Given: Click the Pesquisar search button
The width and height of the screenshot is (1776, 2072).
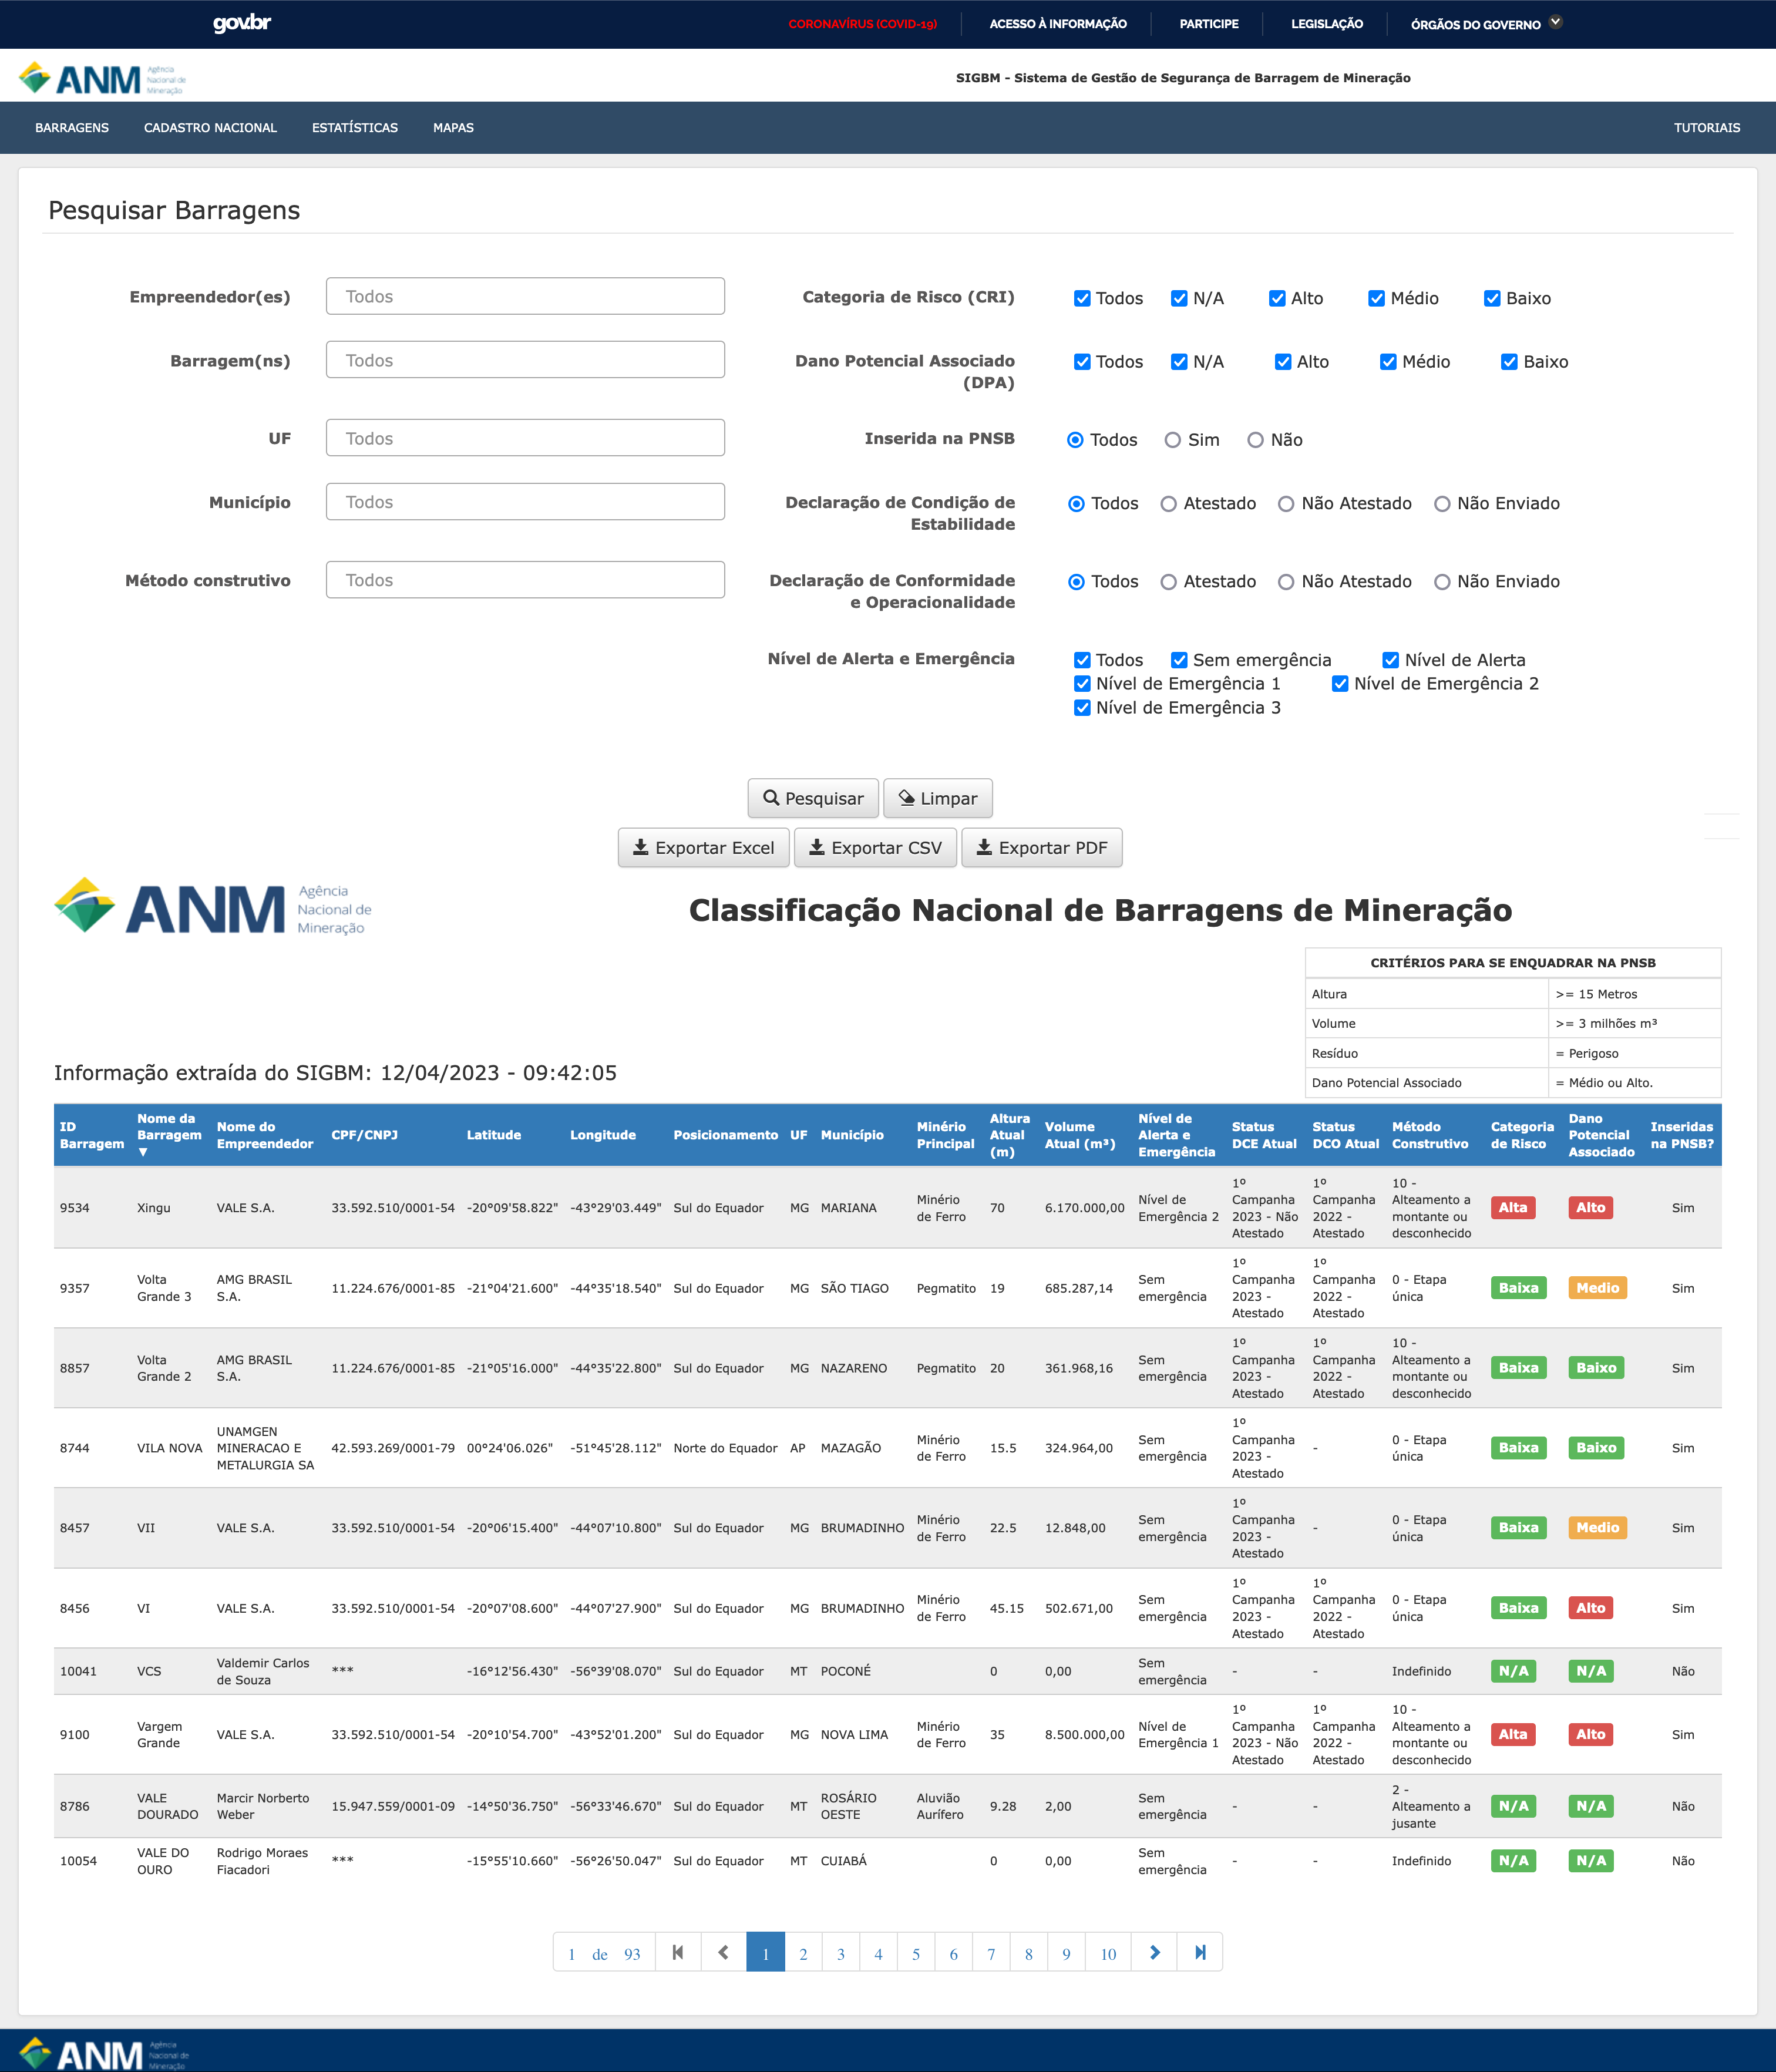Looking at the screenshot, I should [x=812, y=798].
